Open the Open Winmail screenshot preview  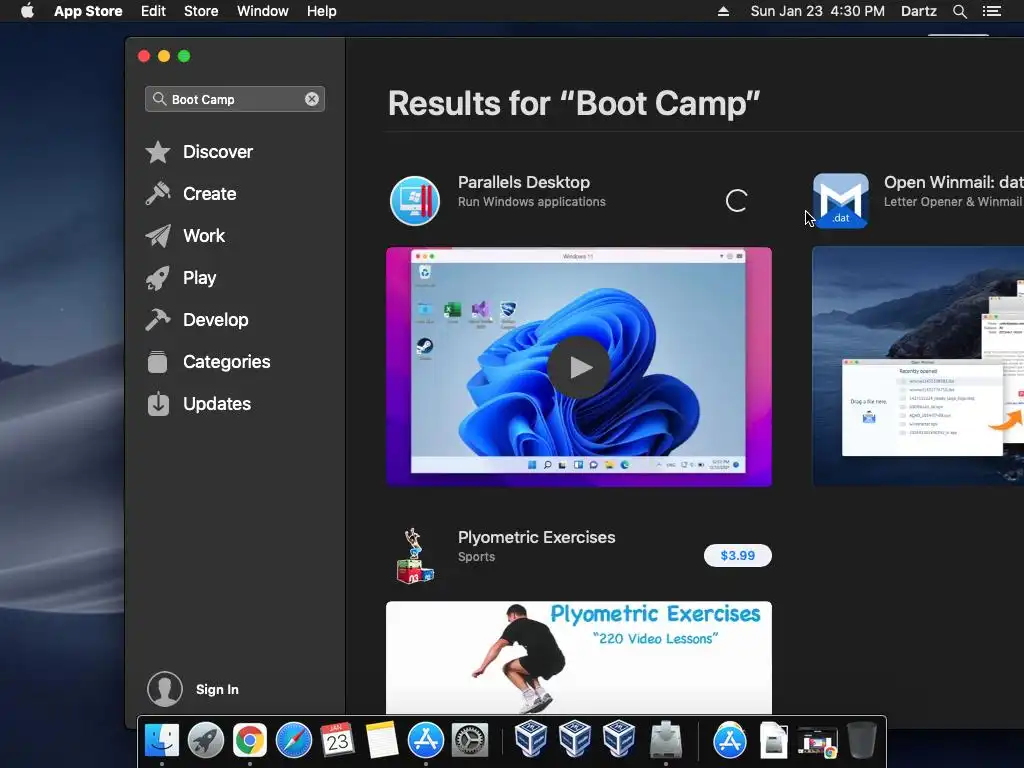tap(918, 366)
